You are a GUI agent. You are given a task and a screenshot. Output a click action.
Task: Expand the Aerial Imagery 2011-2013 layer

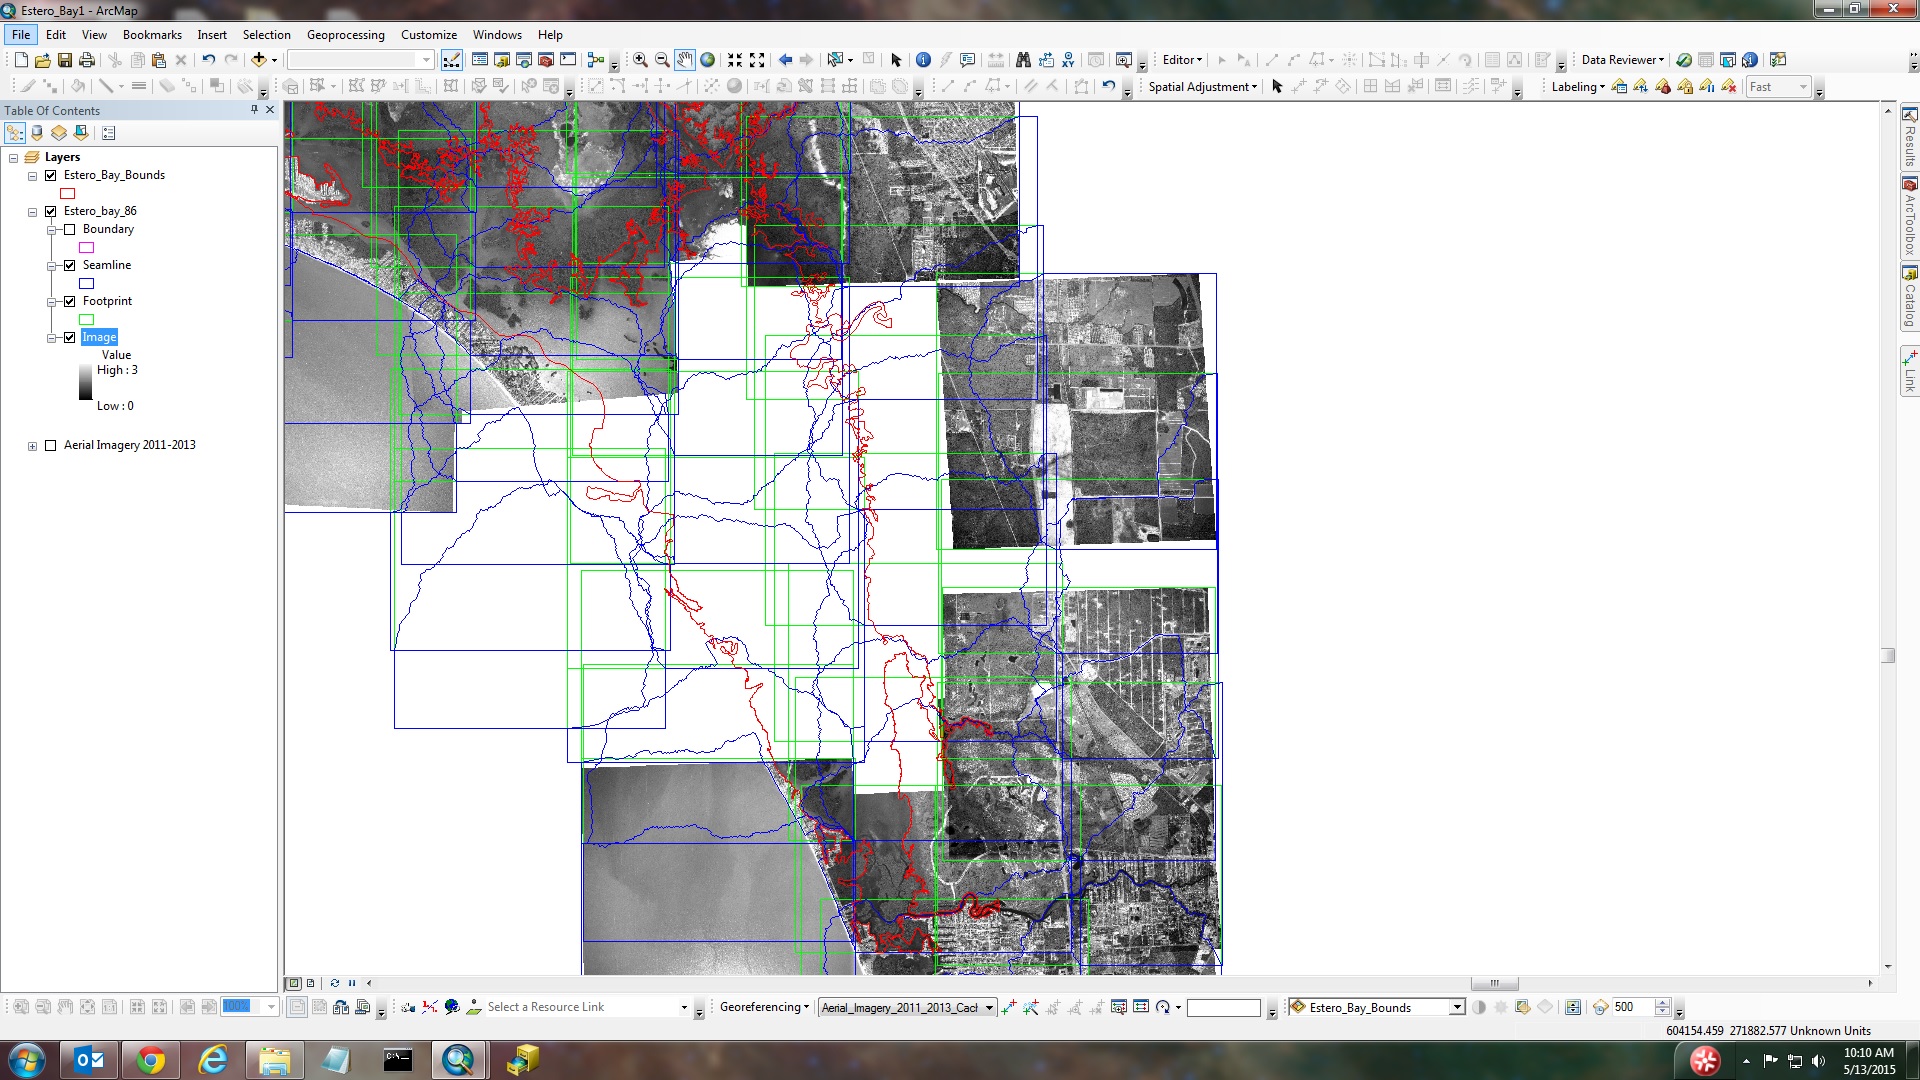pyautogui.click(x=33, y=446)
